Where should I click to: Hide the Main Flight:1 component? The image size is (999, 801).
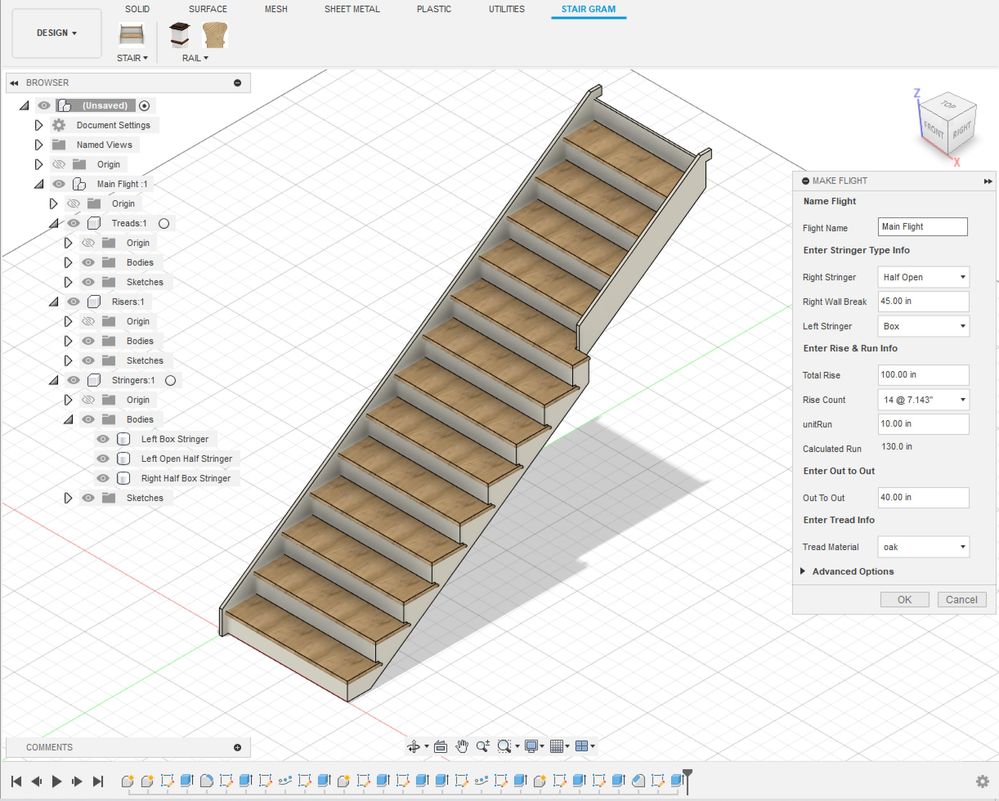[59, 184]
